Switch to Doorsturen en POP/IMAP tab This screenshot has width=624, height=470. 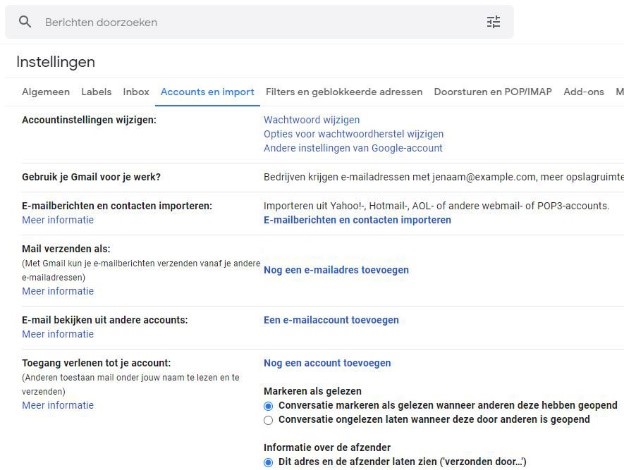click(x=493, y=92)
